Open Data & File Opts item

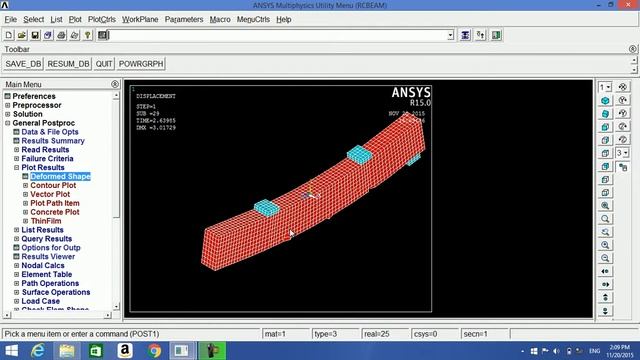[x=50, y=132]
